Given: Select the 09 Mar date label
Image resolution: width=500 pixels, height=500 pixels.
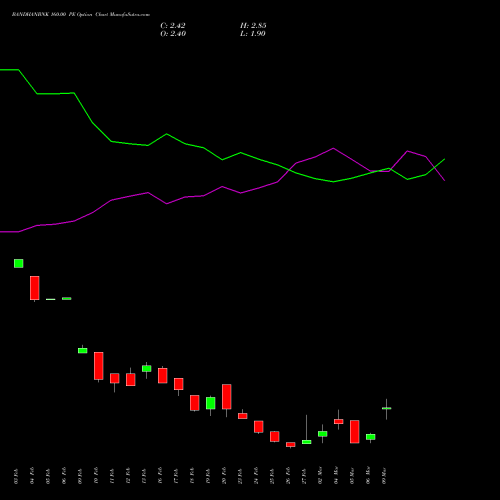Looking at the screenshot, I should (384, 476).
